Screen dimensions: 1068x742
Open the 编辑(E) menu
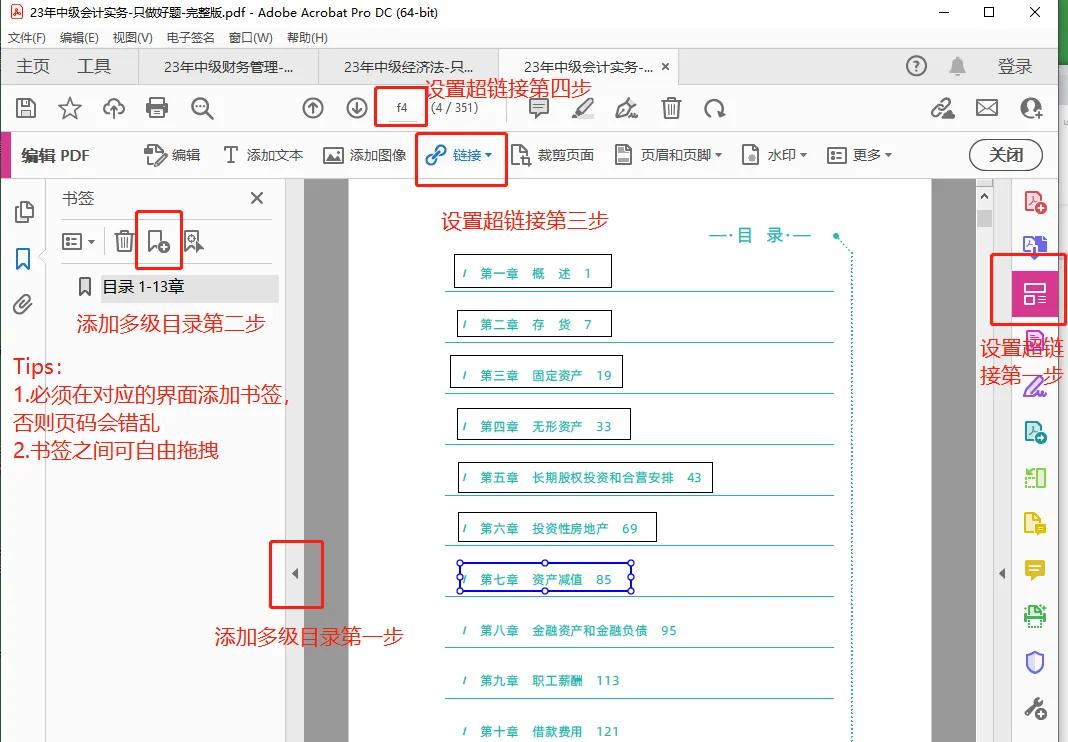79,37
